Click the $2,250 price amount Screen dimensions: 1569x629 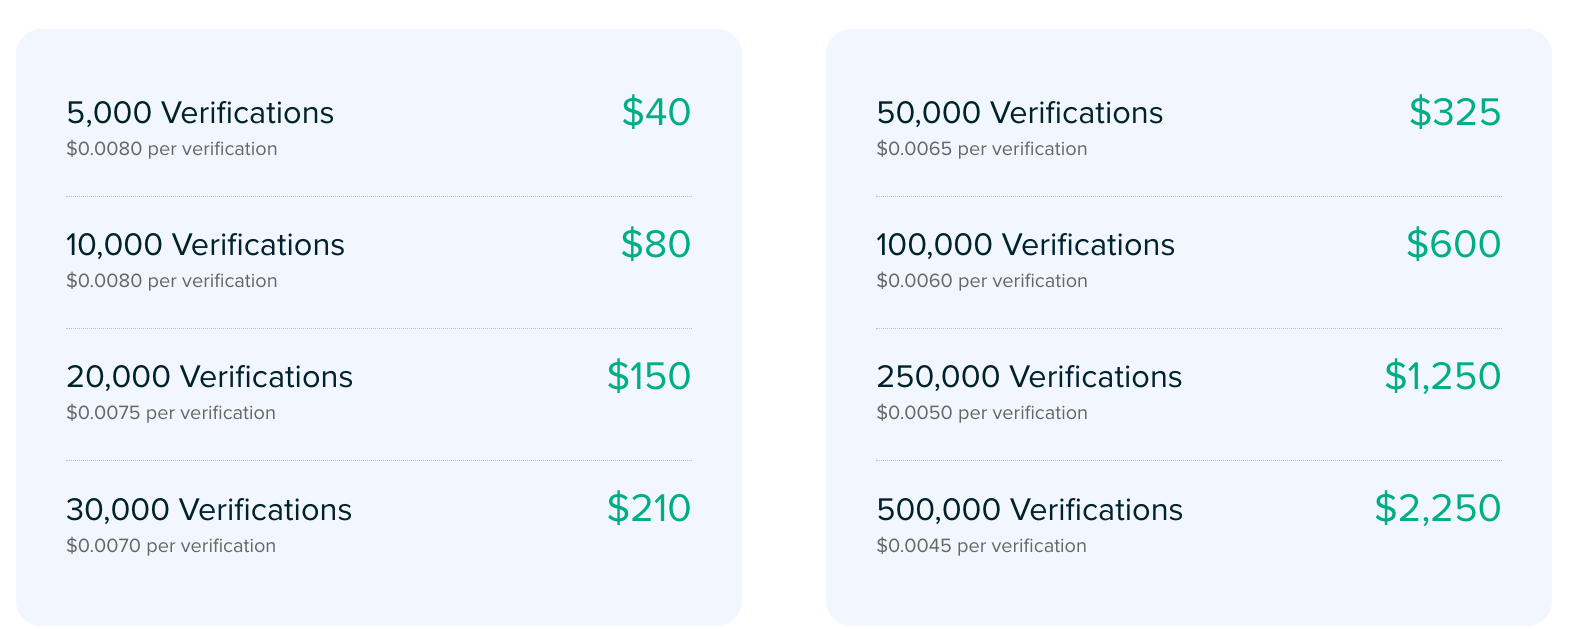[x=1437, y=508]
